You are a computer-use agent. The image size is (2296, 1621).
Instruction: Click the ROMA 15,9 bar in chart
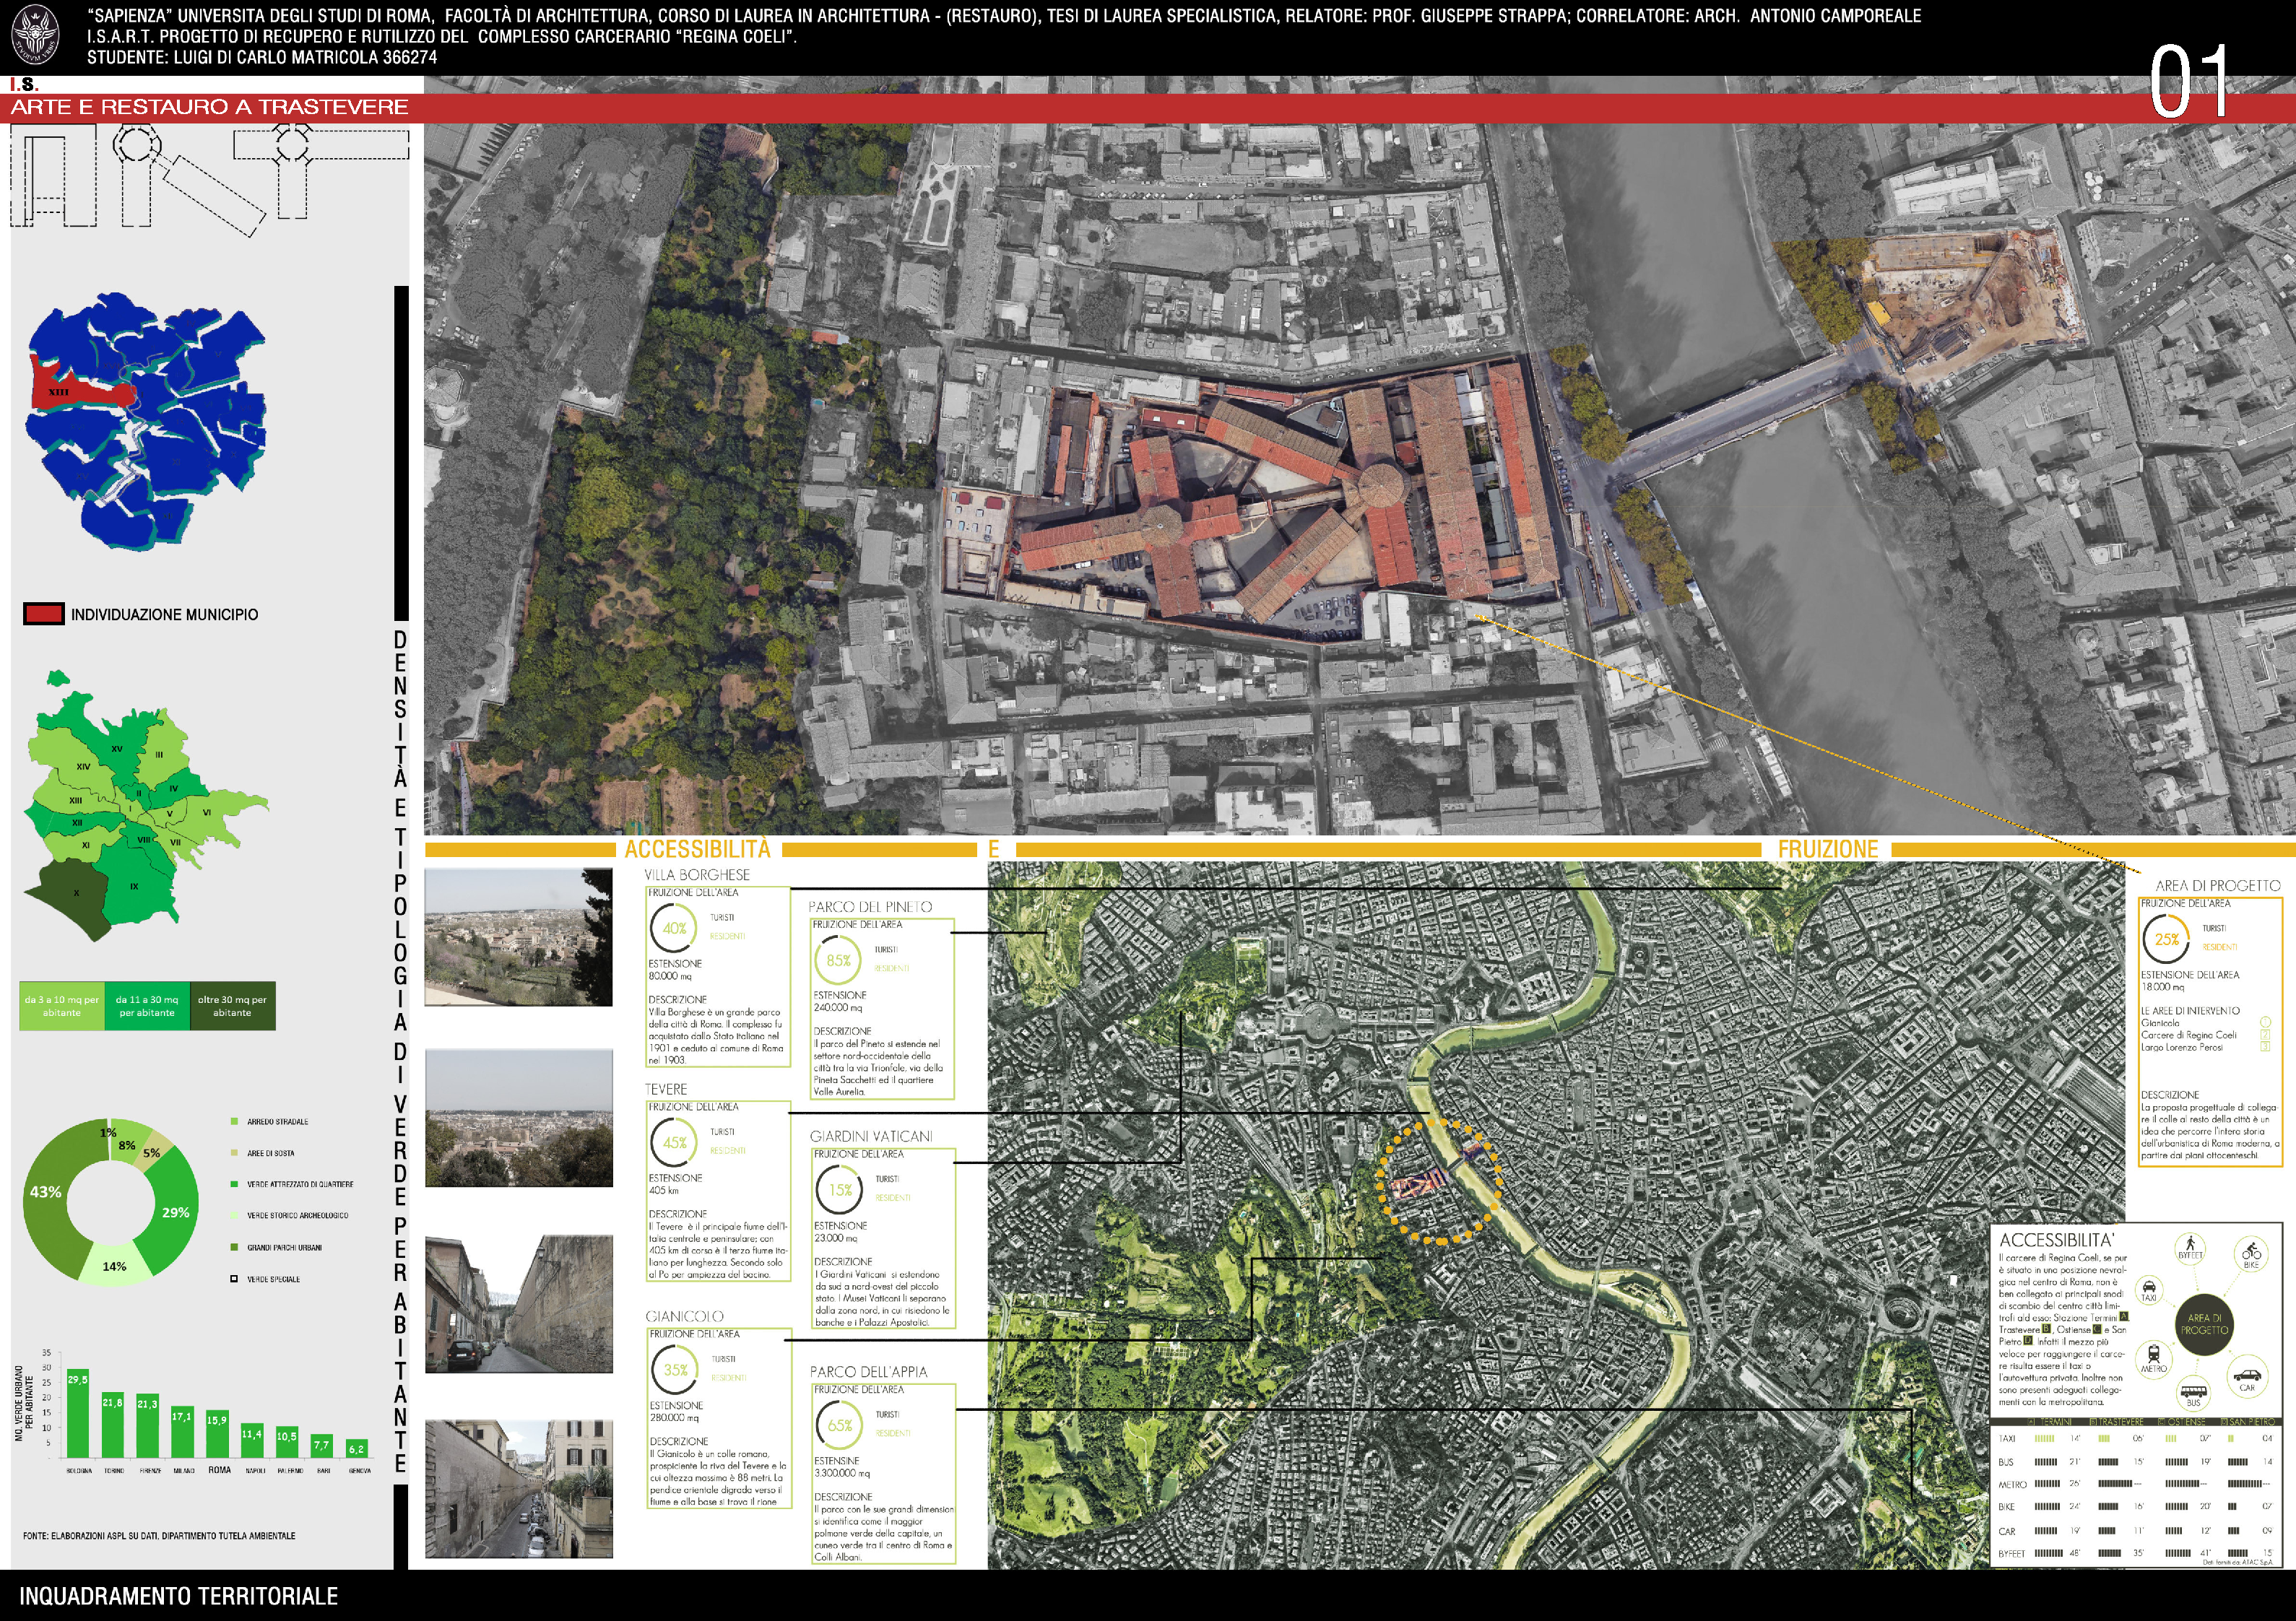click(x=217, y=1434)
